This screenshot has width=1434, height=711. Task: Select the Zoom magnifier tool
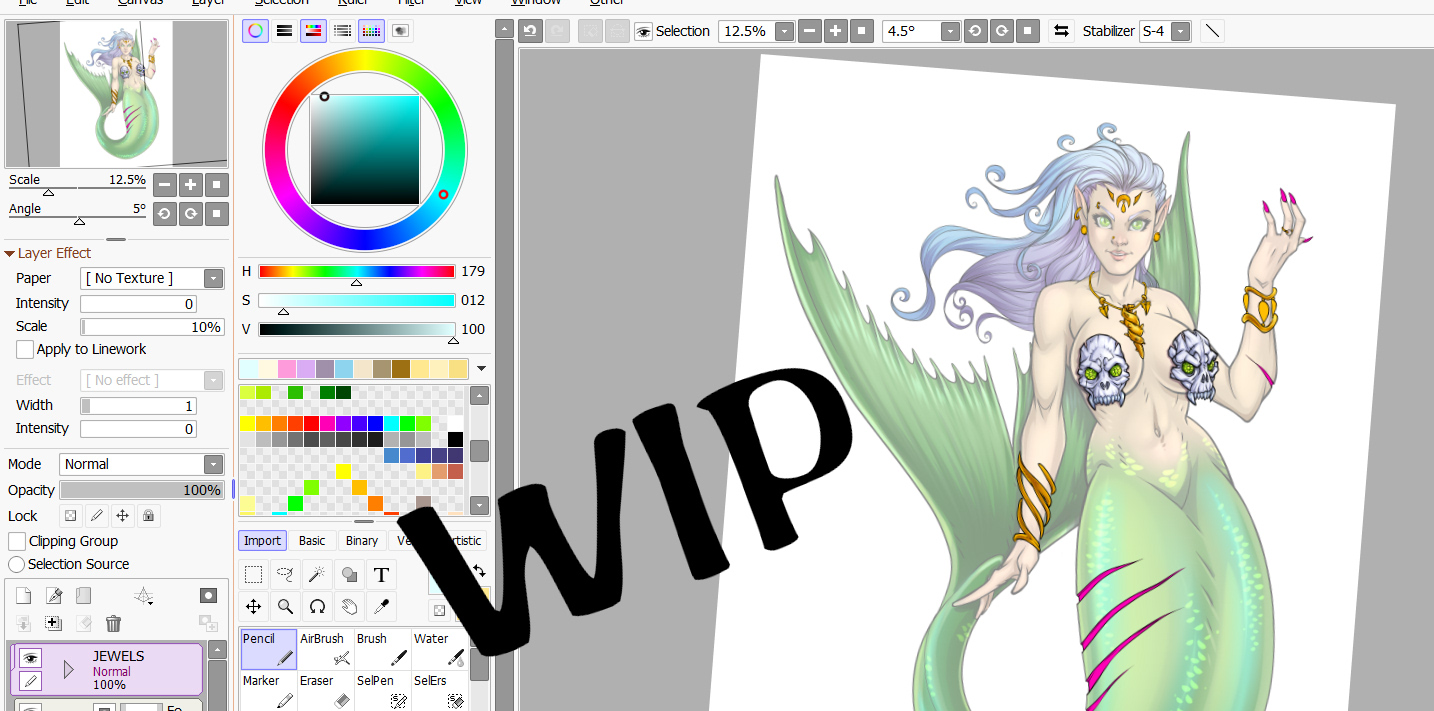pos(286,606)
